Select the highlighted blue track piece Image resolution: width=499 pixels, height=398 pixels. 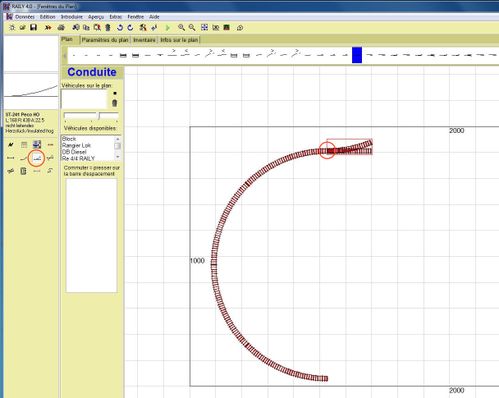[357, 55]
